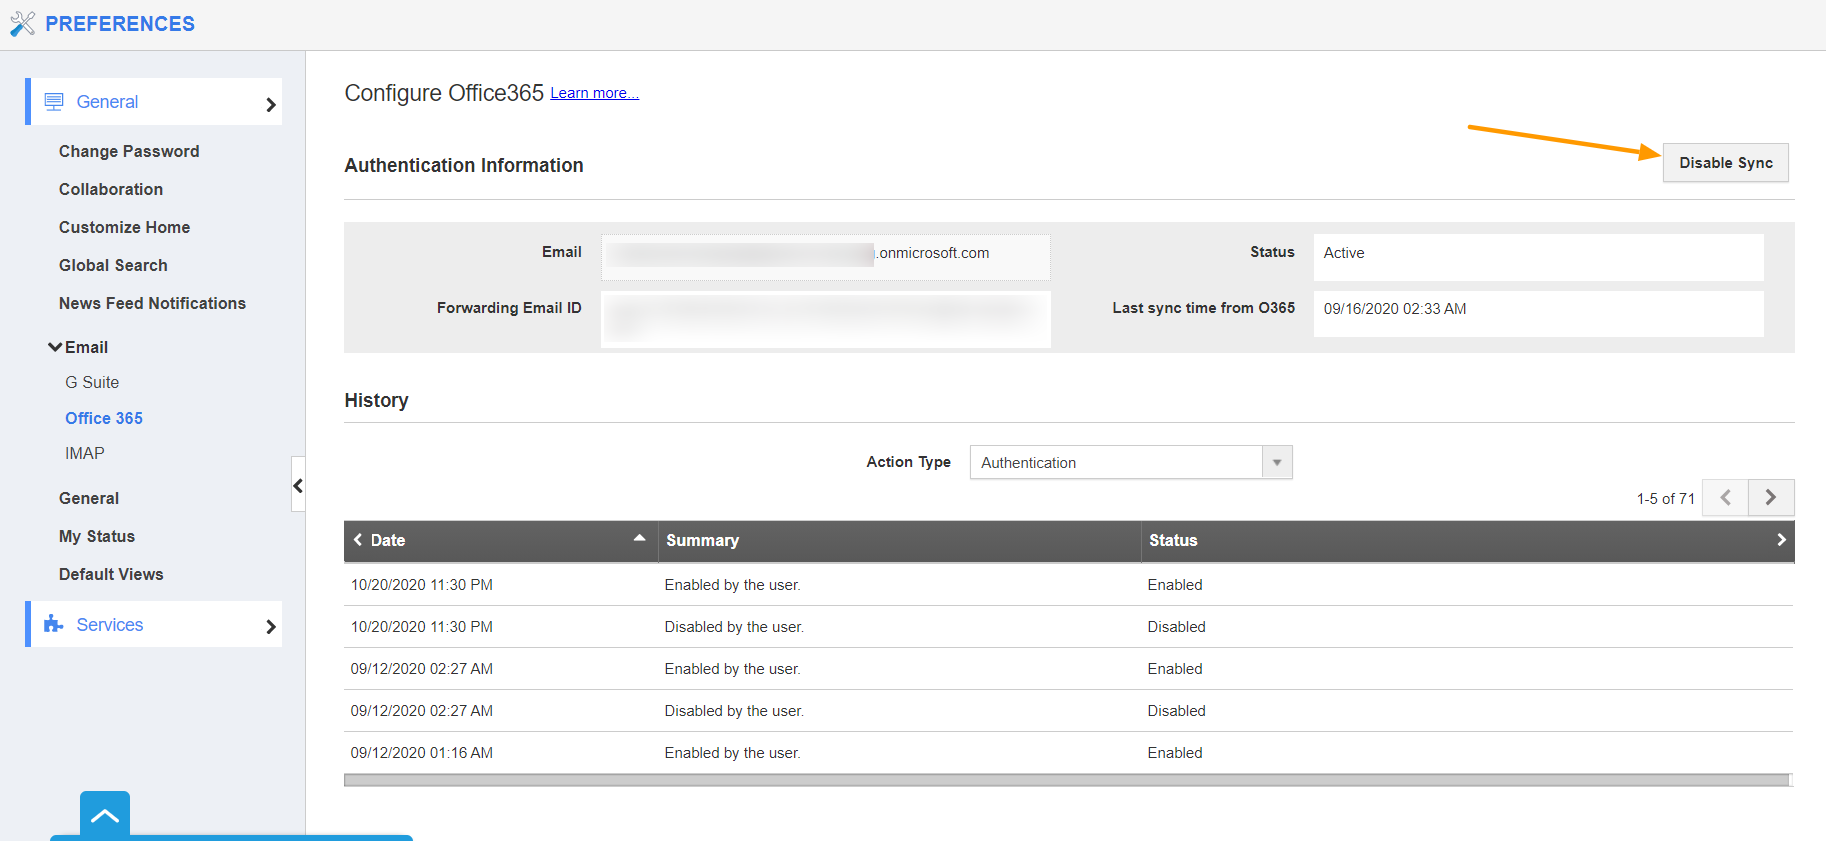Click the Disable Sync button

coord(1725,163)
